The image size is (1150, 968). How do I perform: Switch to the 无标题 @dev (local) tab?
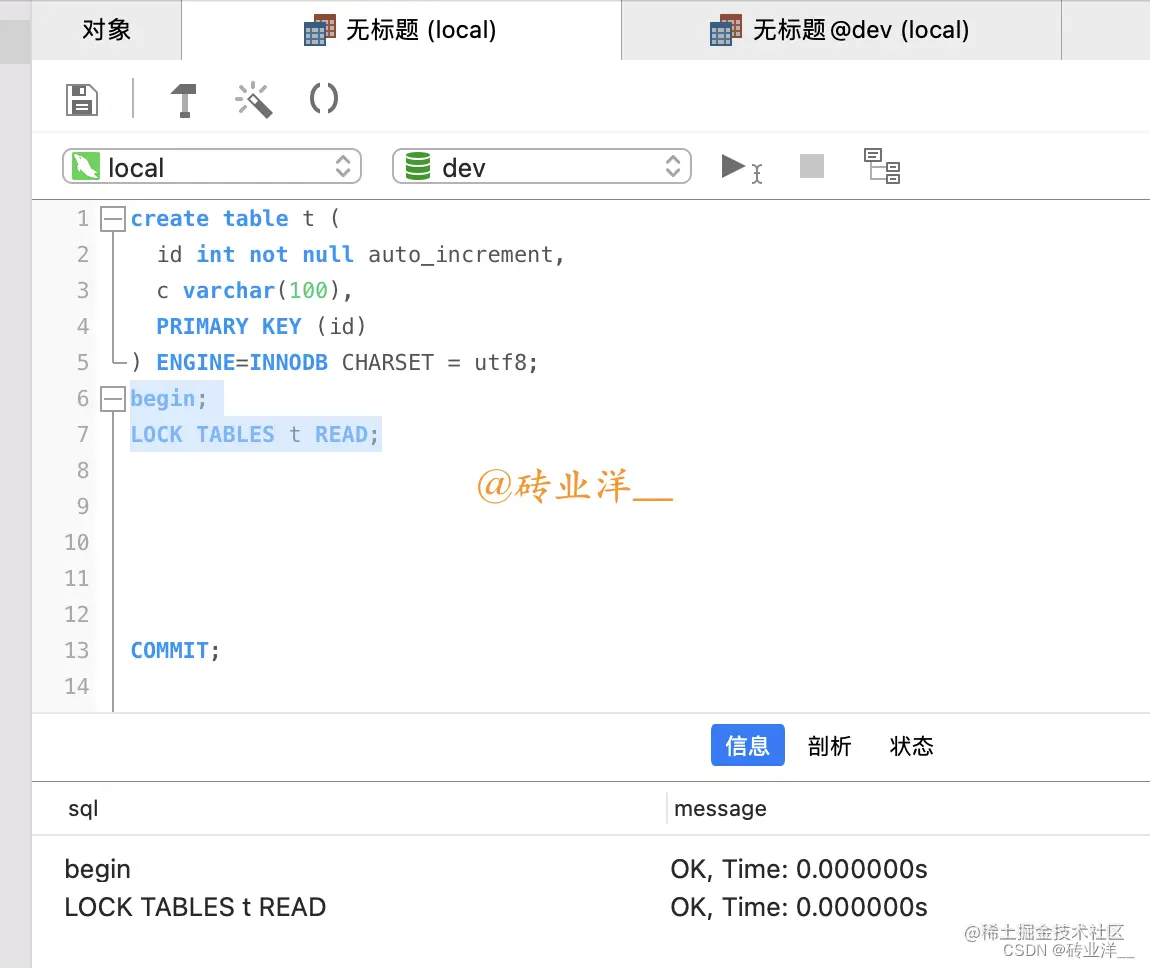[841, 30]
